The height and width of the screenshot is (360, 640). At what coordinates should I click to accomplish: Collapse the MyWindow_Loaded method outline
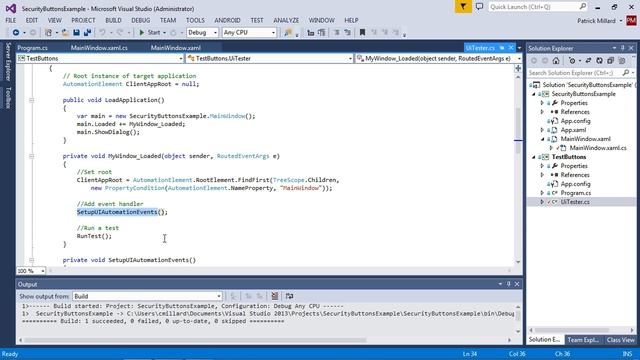point(31,156)
